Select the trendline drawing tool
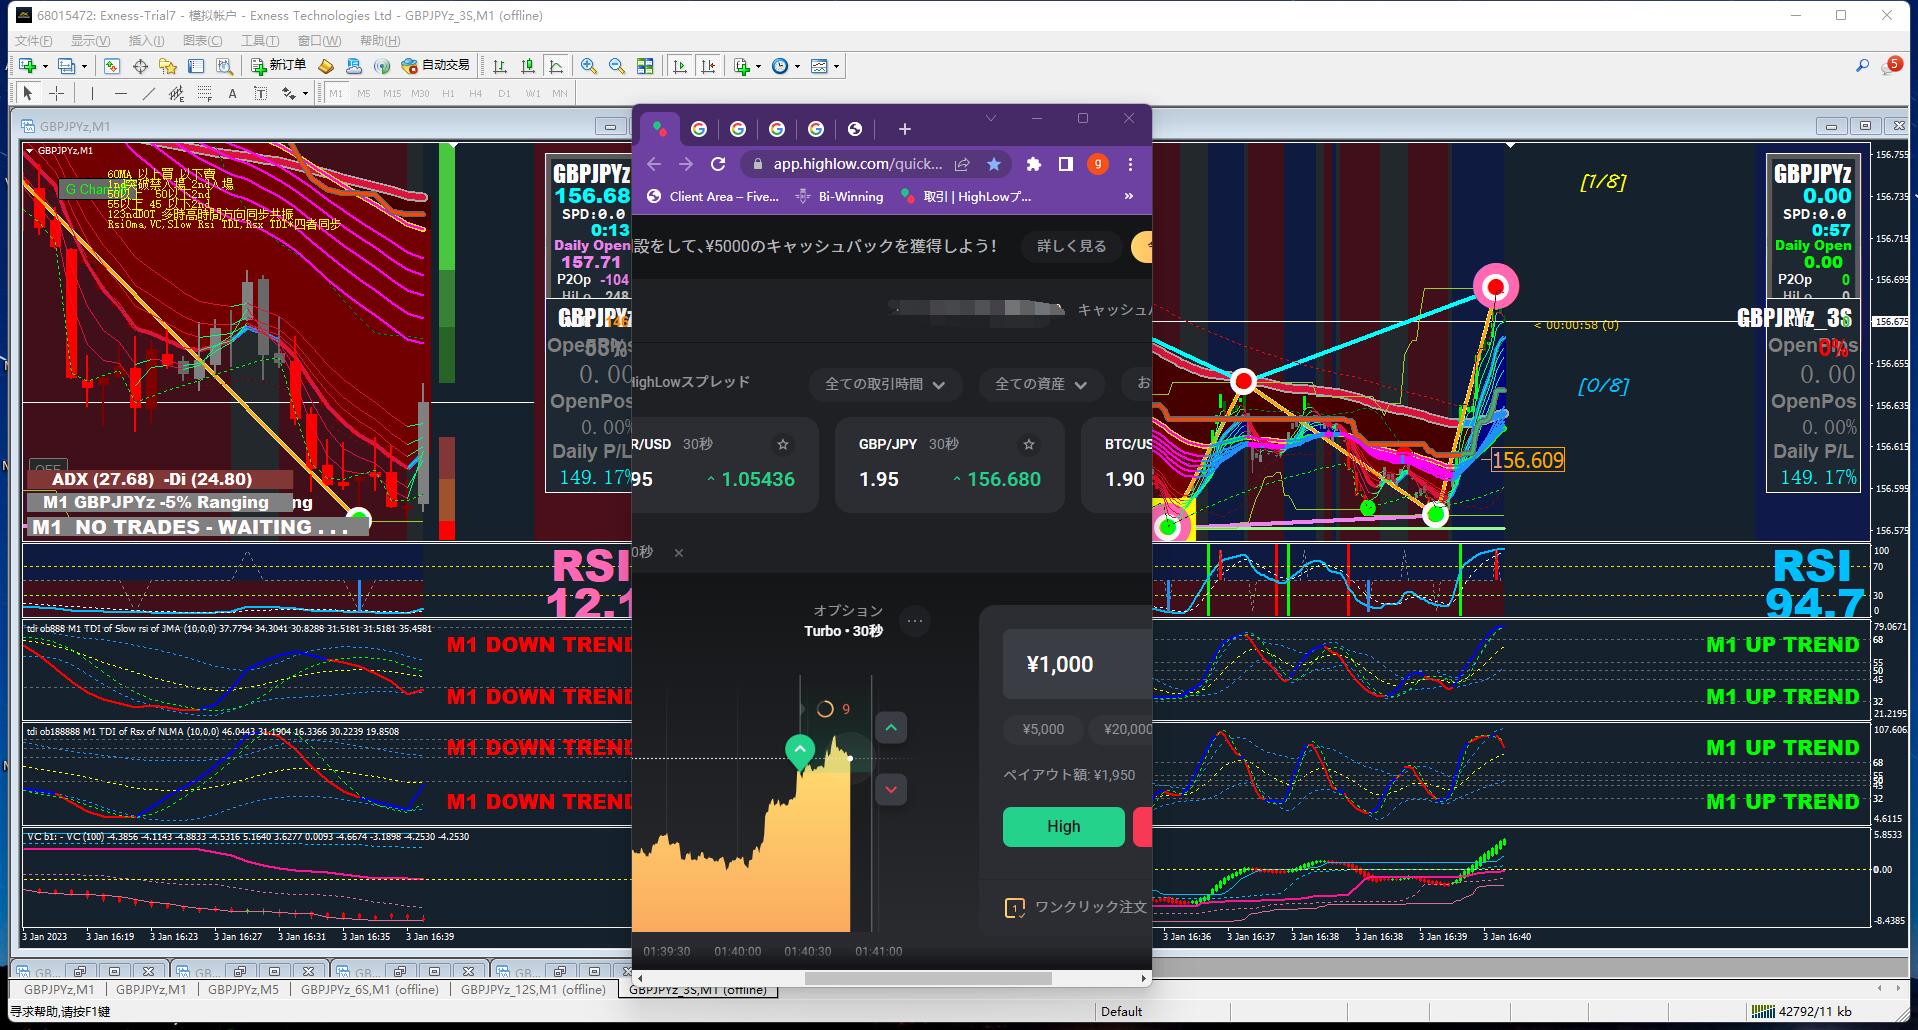Viewport: 1918px width, 1030px height. [148, 93]
